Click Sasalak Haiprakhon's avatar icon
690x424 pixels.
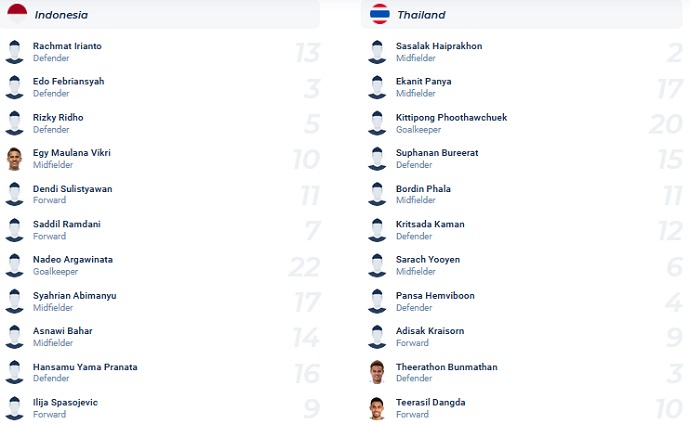[x=377, y=52]
